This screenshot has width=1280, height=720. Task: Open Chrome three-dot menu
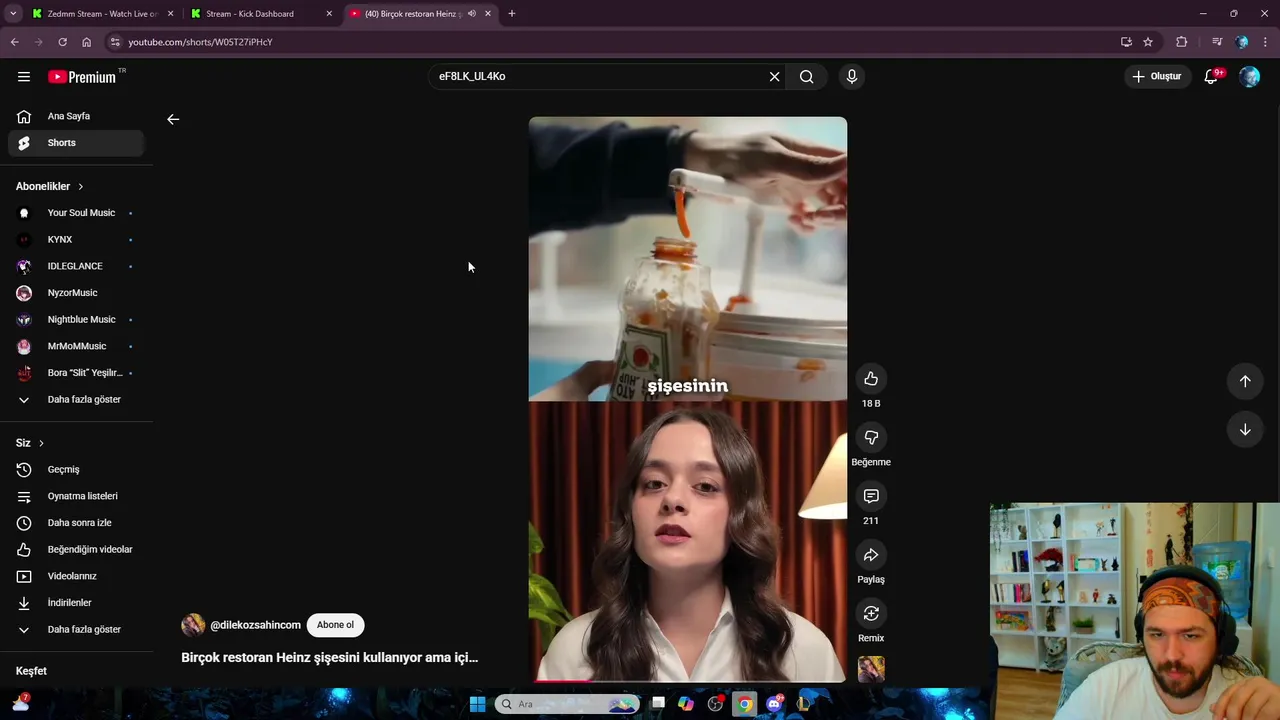[1266, 42]
